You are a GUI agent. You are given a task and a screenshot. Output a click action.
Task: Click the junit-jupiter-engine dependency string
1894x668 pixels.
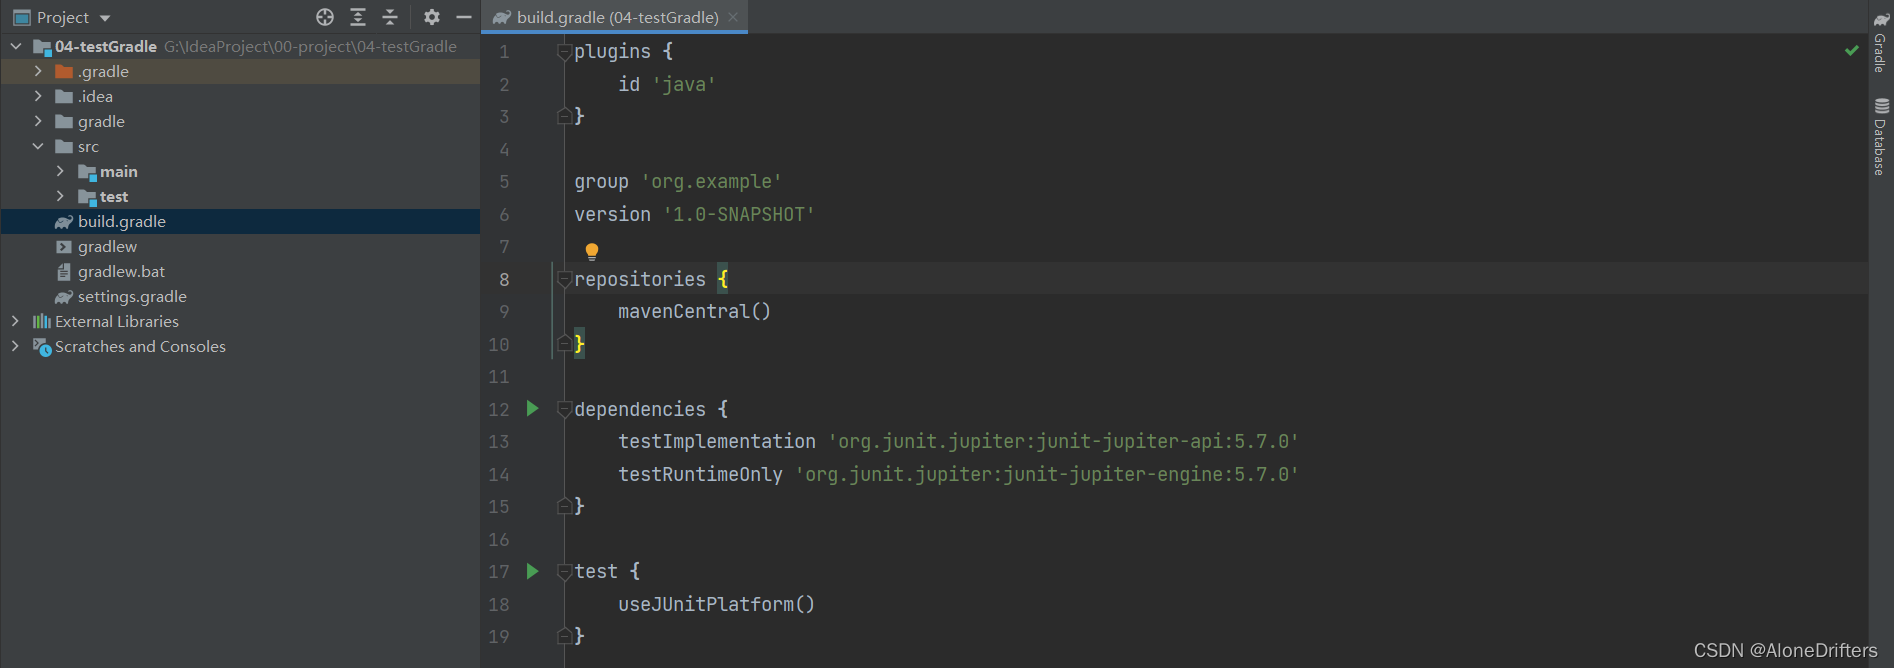(1047, 474)
